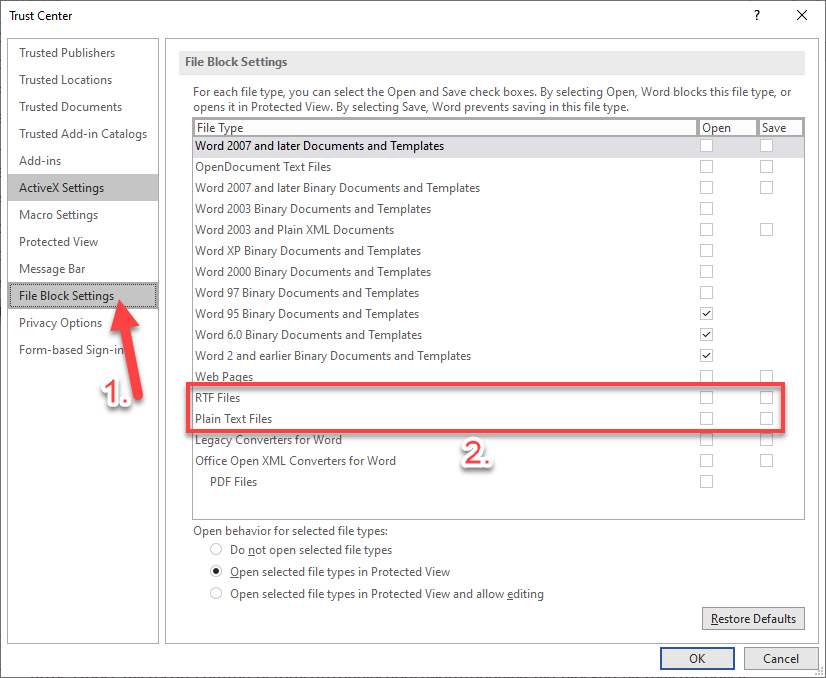This screenshot has width=826, height=678.
Task: Switch to Trusted Publishers section
Action: click(67, 52)
